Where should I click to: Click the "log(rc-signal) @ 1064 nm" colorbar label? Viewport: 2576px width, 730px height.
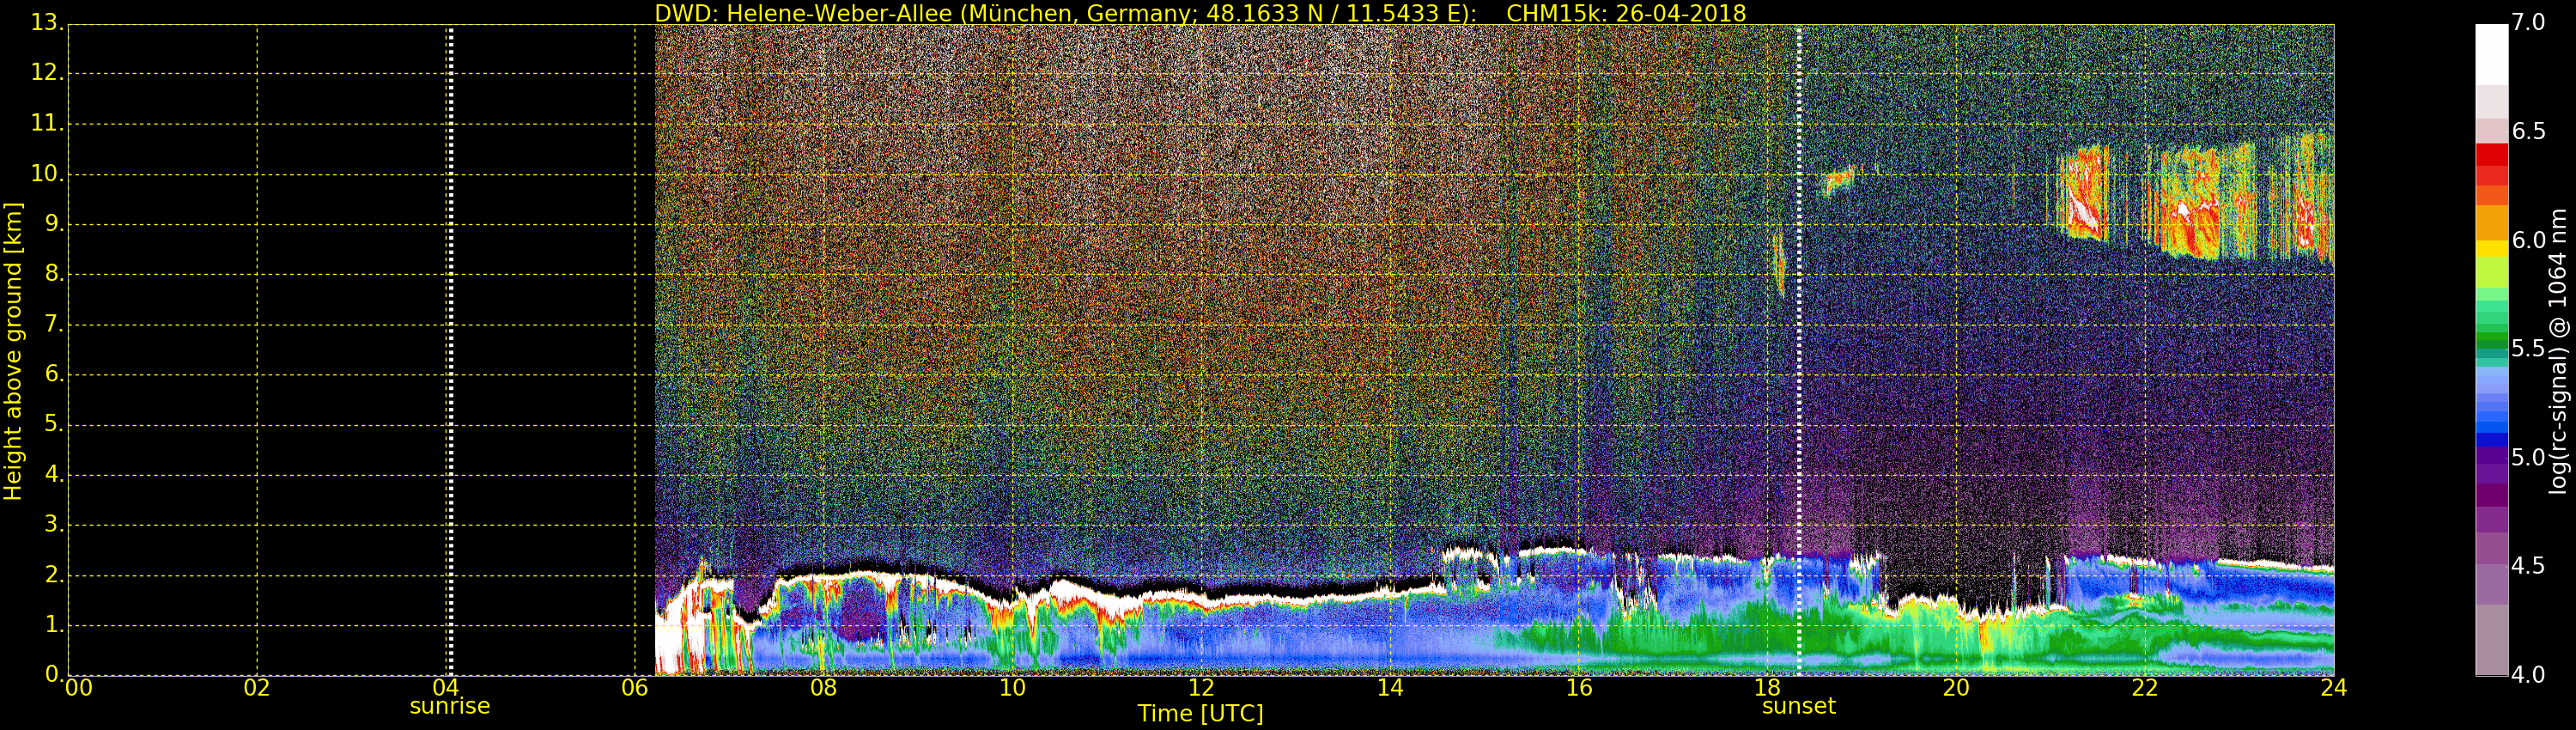point(2557,351)
